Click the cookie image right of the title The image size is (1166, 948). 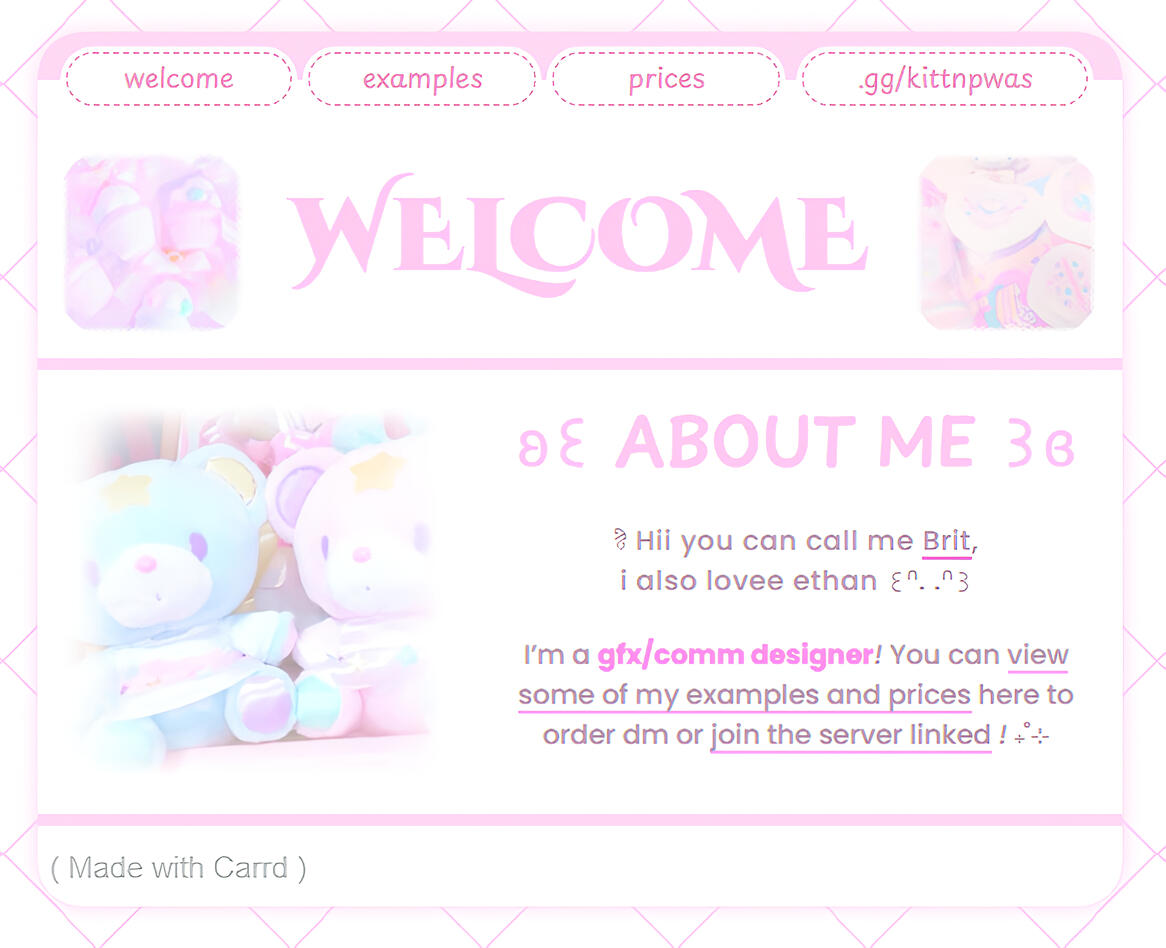(1007, 242)
